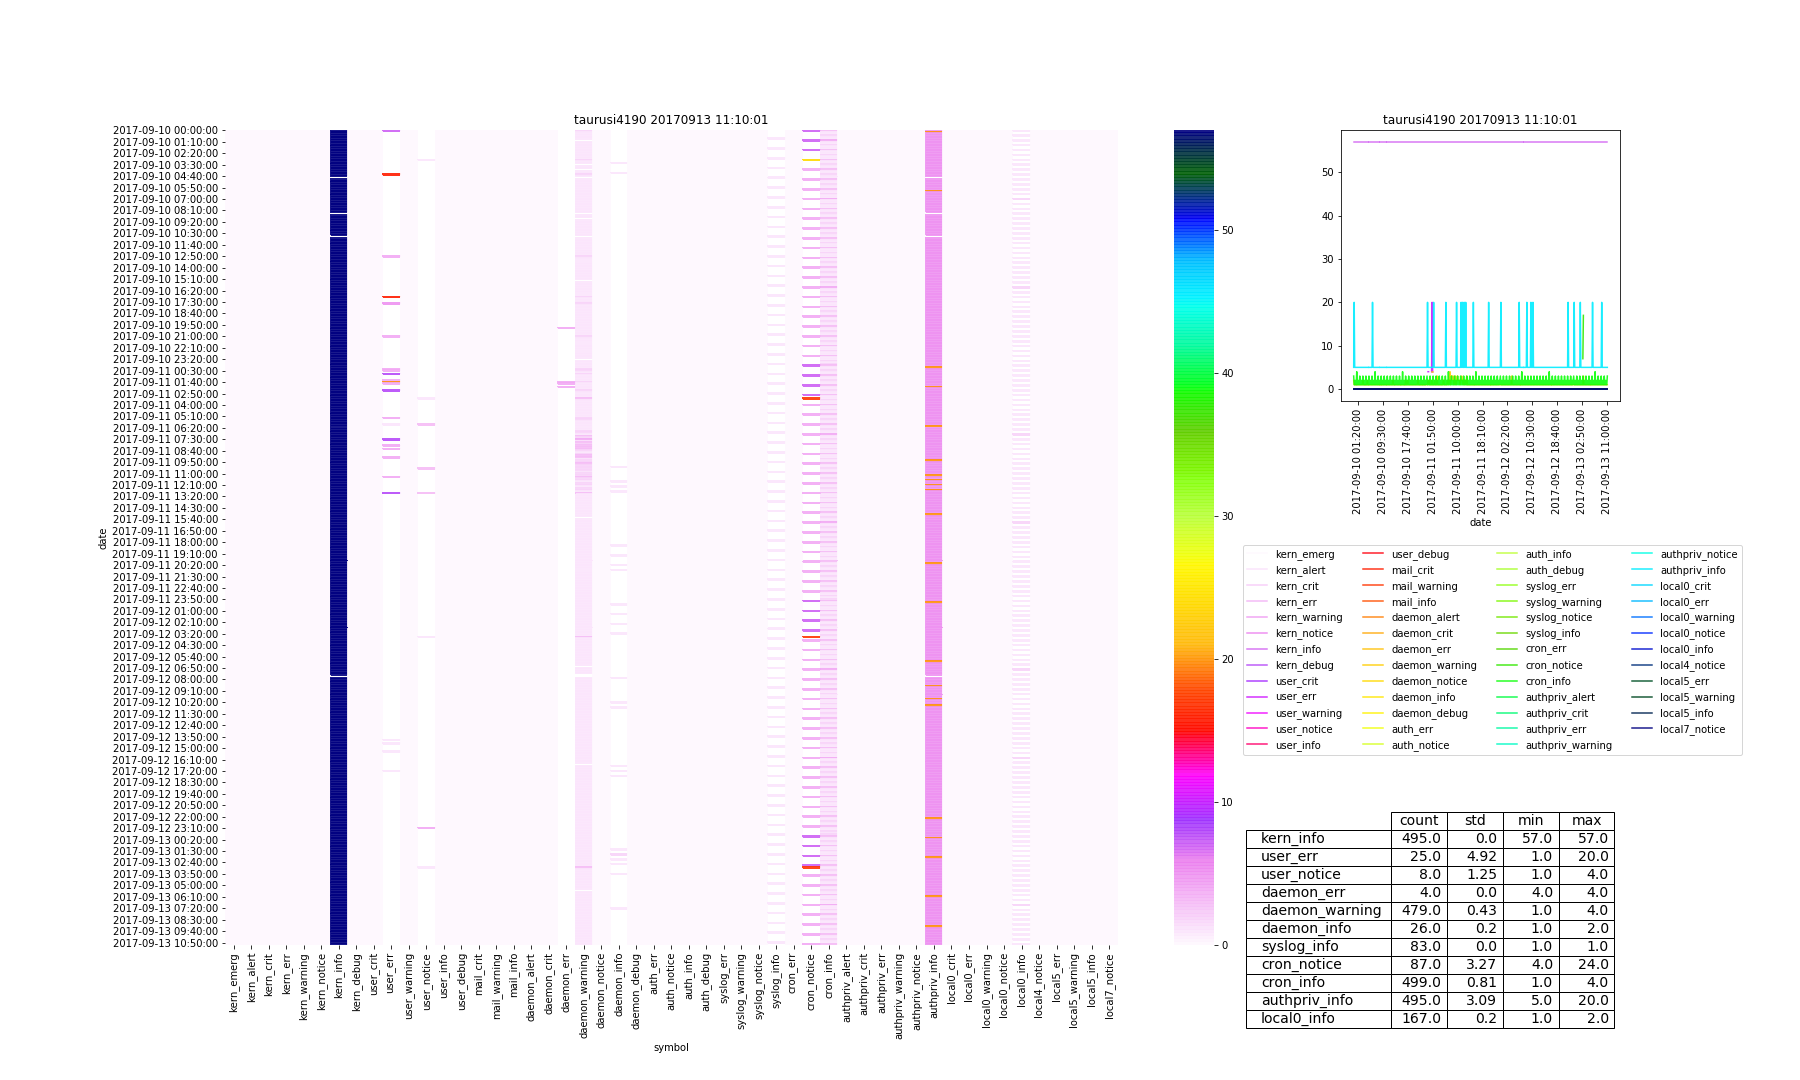Screen dimensions: 1800x1080
Task: Click the max cell of the user_err row
Action: 1586,857
